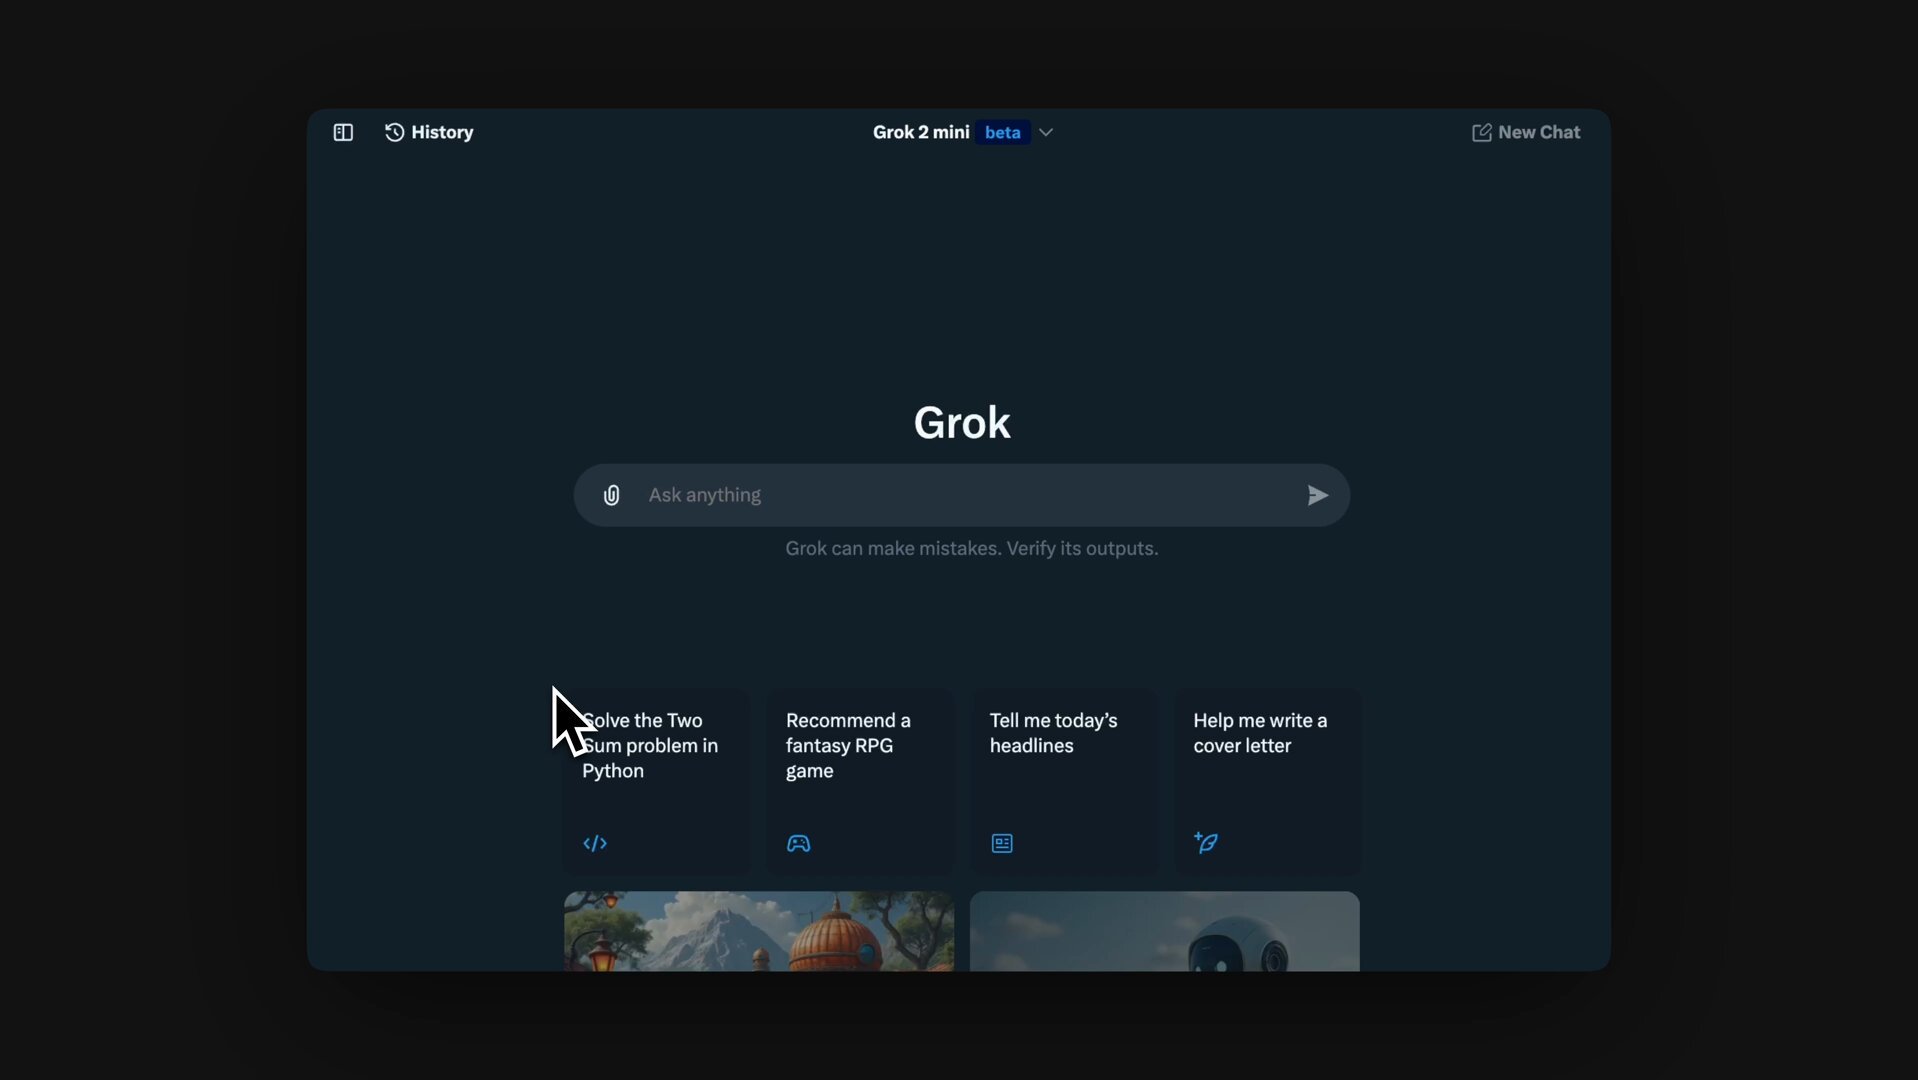Click the Grok heading text
This screenshot has width=1918, height=1080.
coord(962,423)
